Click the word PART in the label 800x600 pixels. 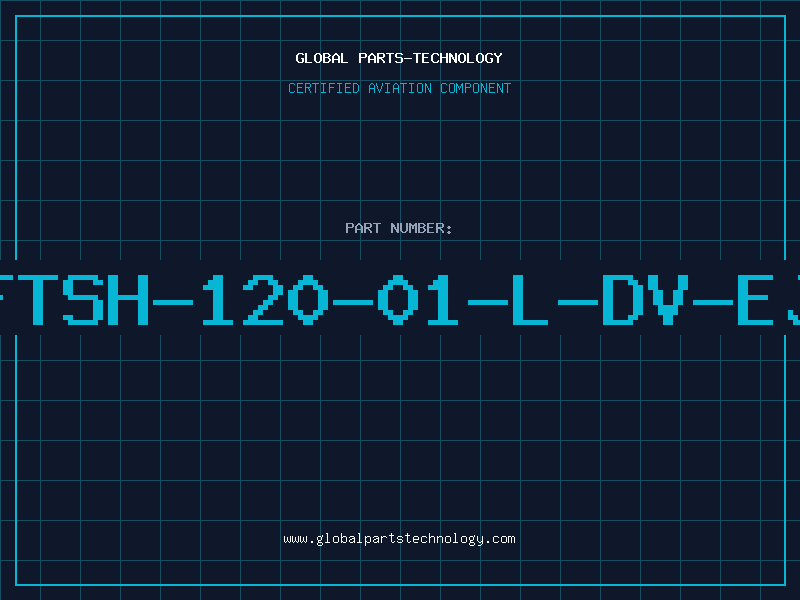[x=363, y=228]
